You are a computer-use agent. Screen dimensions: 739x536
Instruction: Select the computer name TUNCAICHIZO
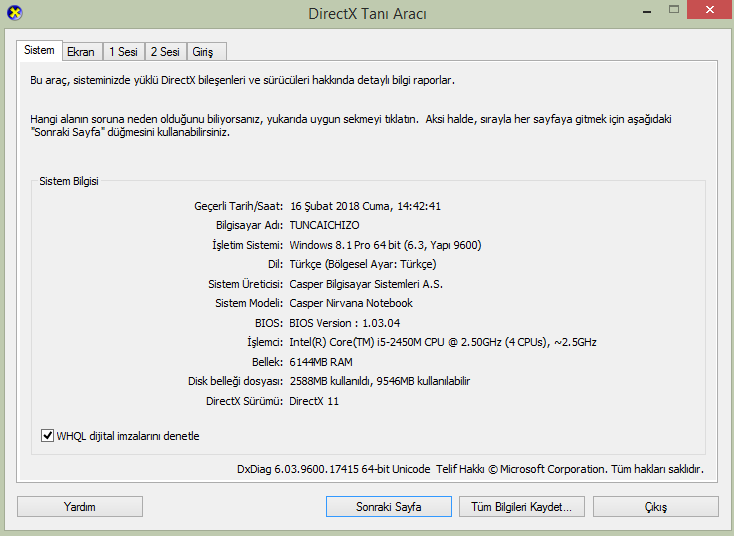pos(324,225)
